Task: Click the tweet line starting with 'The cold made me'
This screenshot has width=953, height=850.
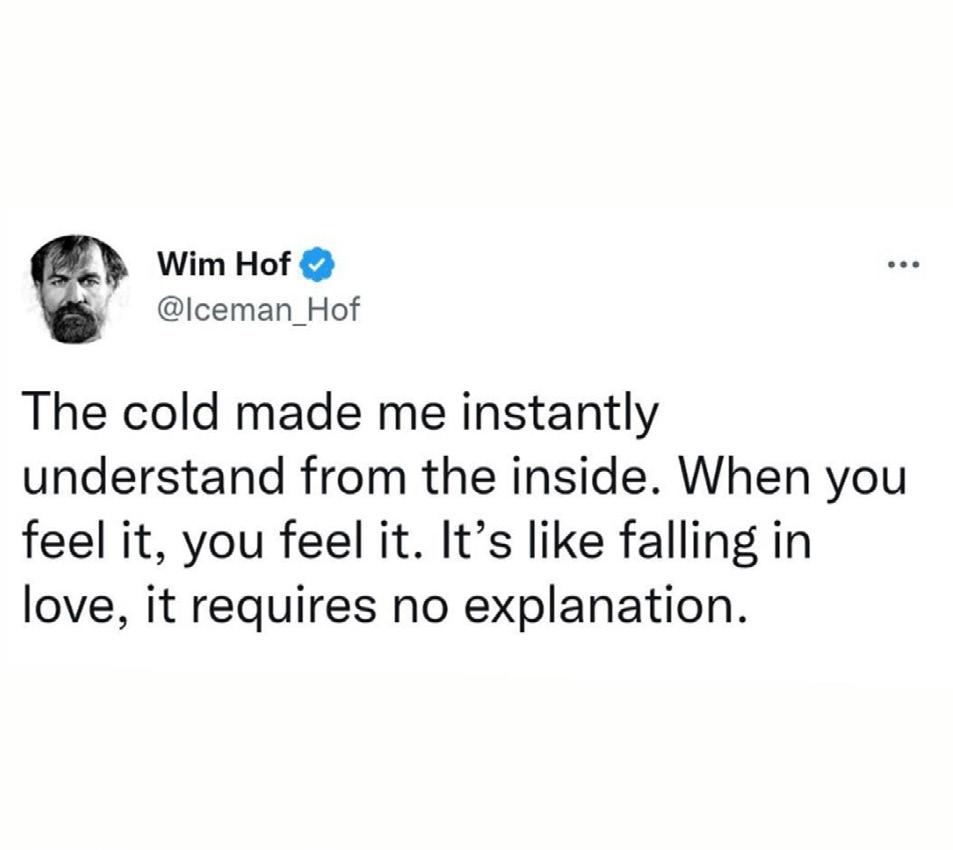Action: (x=341, y=413)
